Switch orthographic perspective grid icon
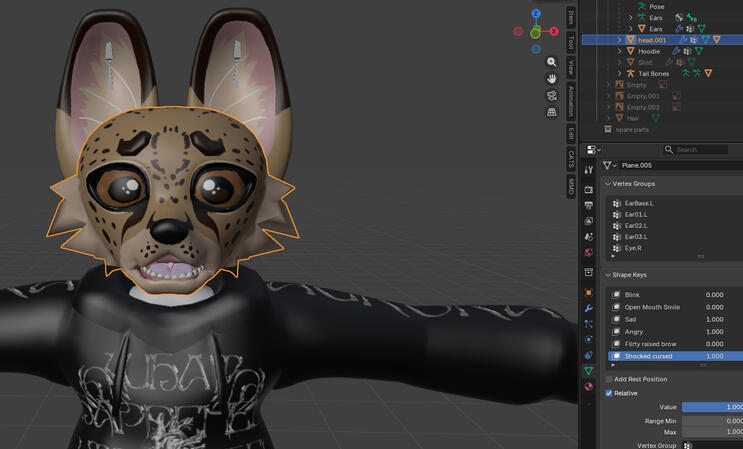The image size is (743, 449). click(552, 112)
